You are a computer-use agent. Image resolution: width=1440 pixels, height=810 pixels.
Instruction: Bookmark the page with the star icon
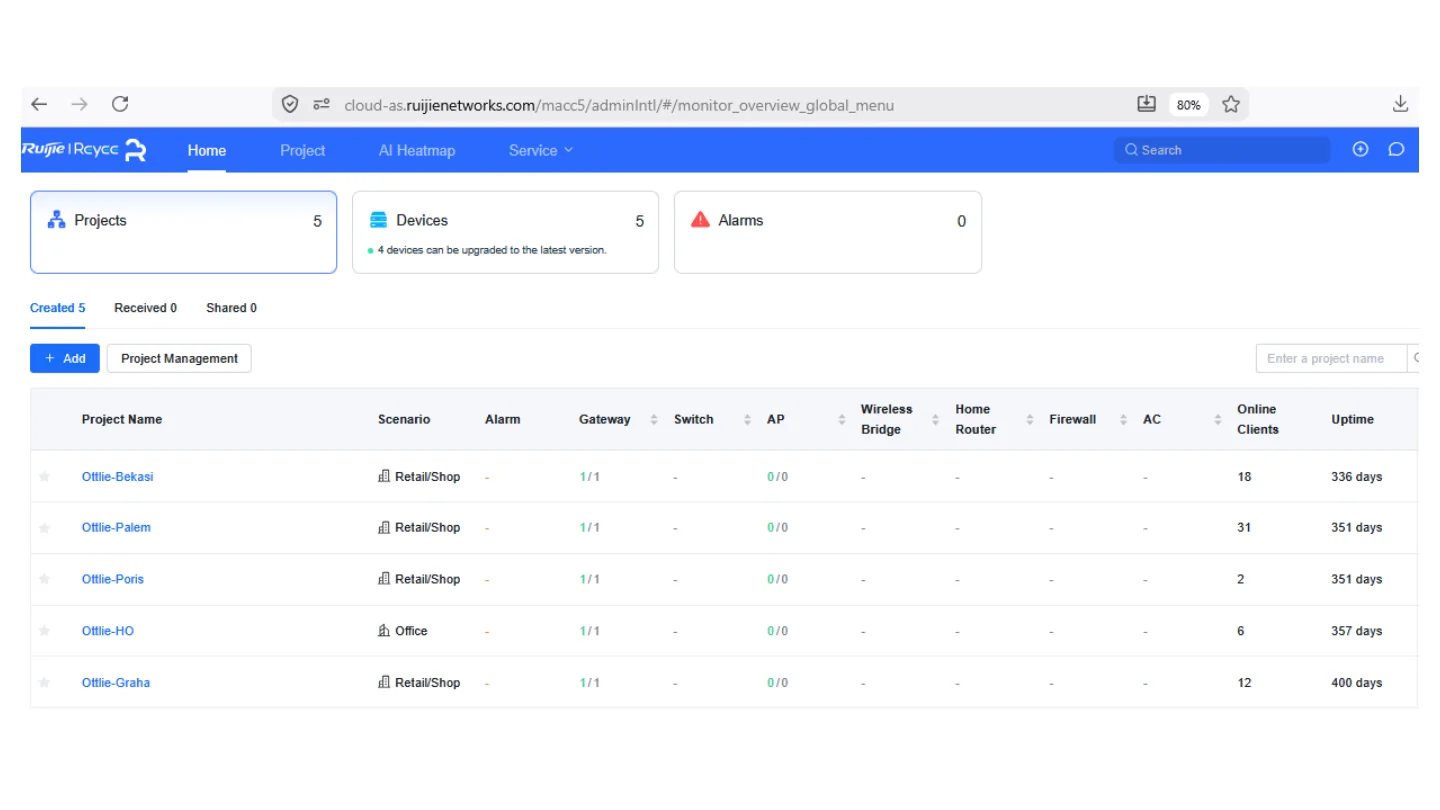[x=1231, y=104]
